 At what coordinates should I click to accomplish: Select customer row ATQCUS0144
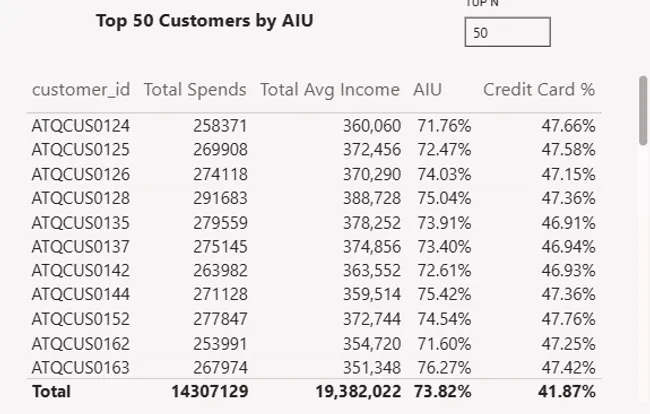(314, 294)
